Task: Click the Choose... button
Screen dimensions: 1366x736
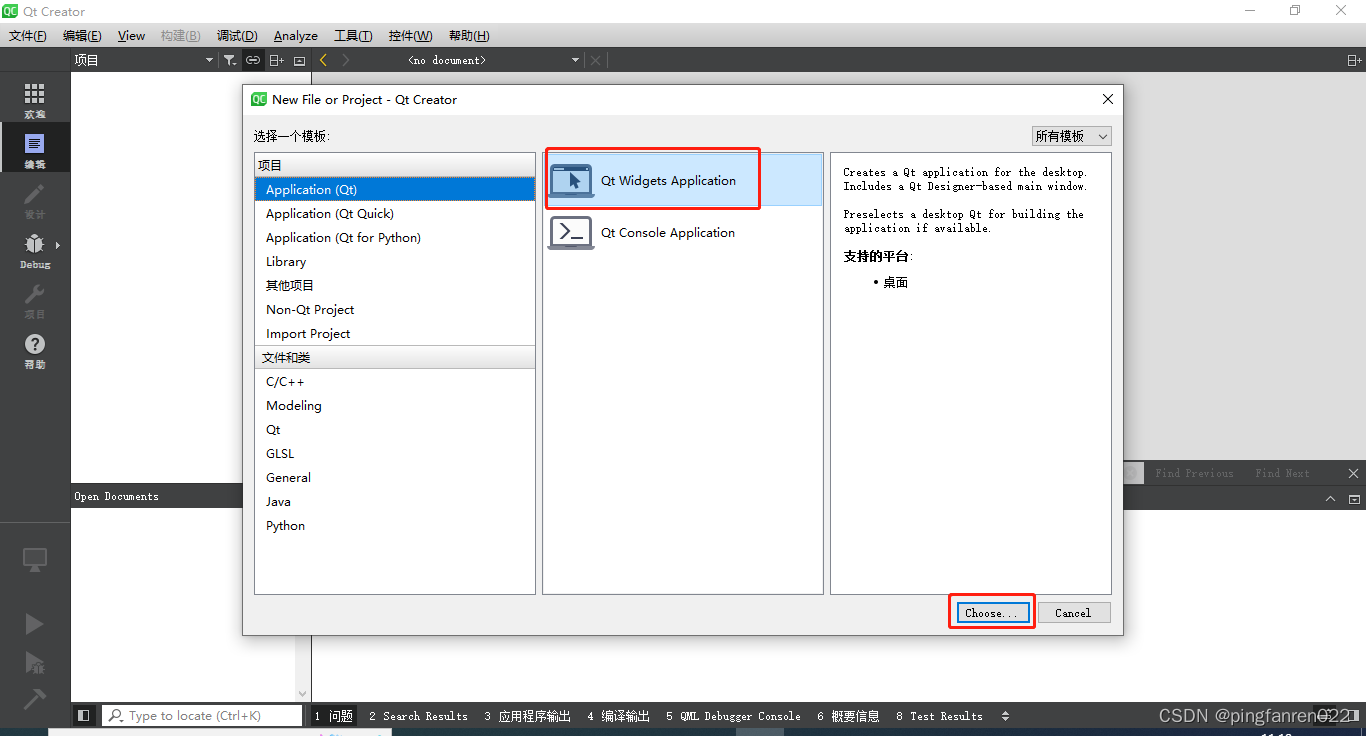Action: pyautogui.click(x=991, y=613)
